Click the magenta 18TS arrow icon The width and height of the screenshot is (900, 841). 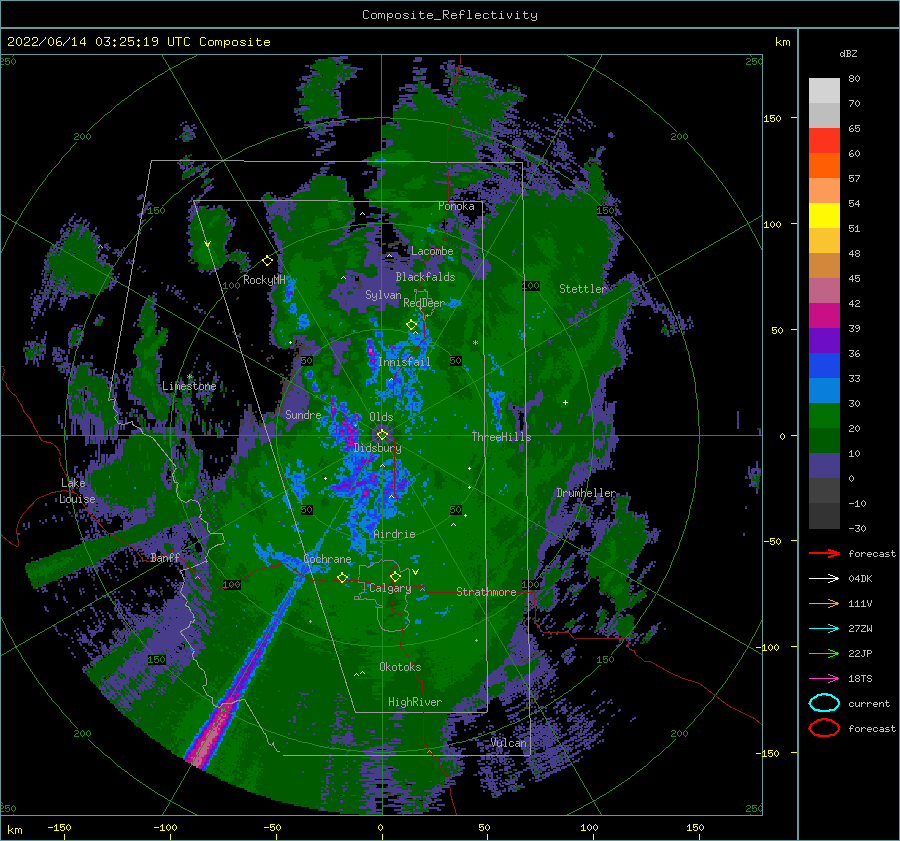[824, 679]
